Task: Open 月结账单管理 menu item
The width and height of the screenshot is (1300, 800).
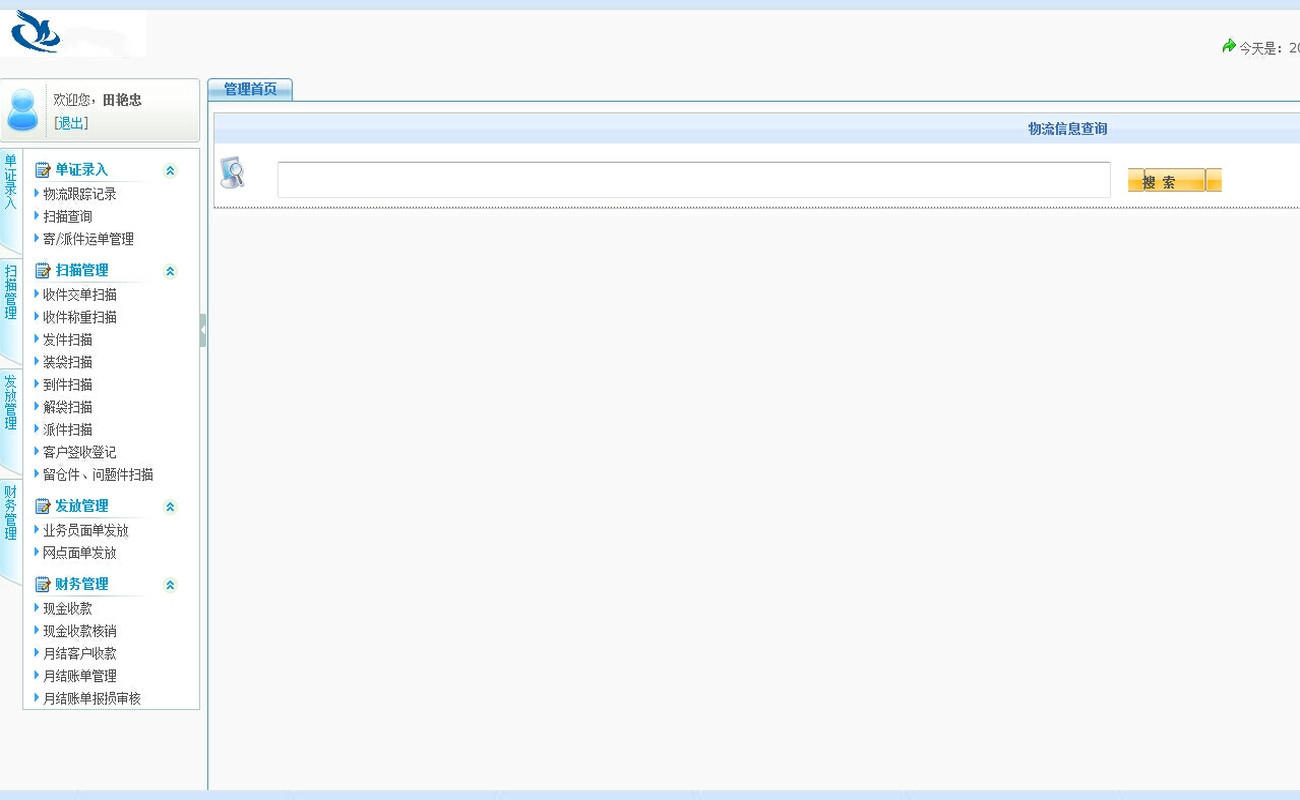Action: pyautogui.click(x=79, y=676)
